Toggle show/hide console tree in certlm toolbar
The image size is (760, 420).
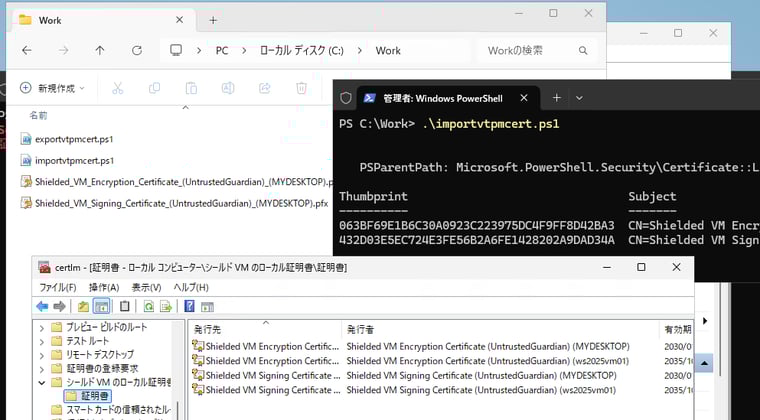click(x=101, y=306)
